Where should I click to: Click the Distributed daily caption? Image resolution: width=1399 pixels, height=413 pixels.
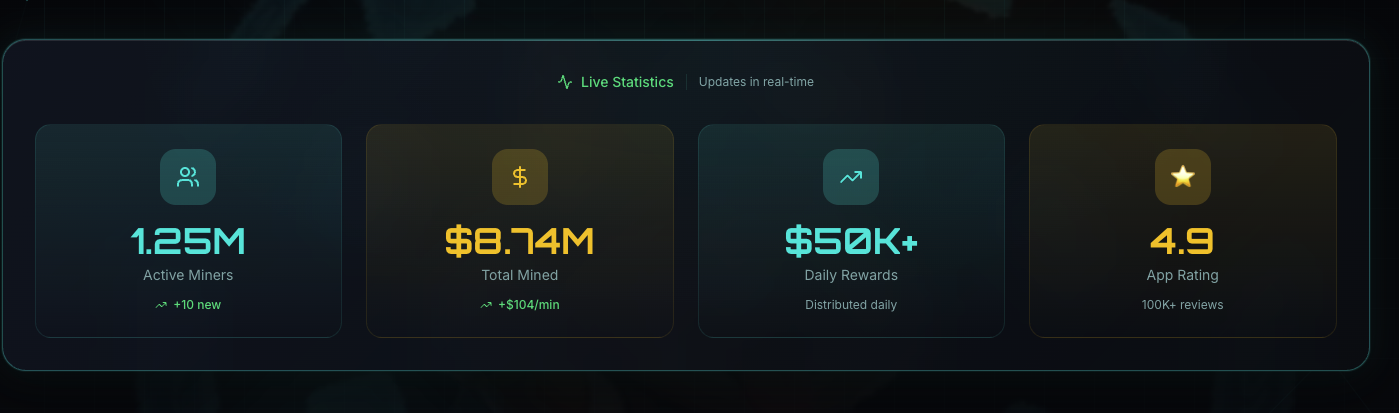851,305
